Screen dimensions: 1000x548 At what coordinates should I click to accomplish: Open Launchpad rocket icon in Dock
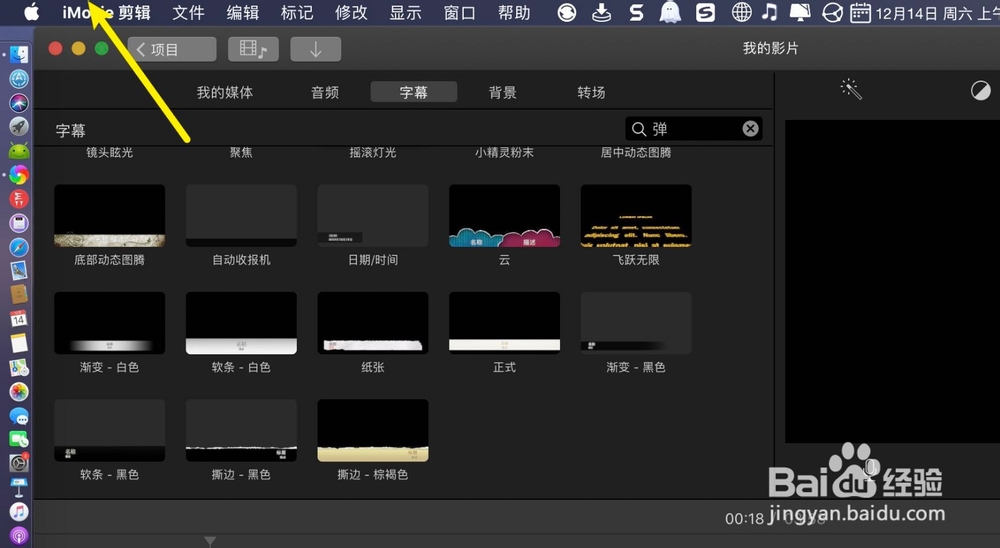point(18,126)
